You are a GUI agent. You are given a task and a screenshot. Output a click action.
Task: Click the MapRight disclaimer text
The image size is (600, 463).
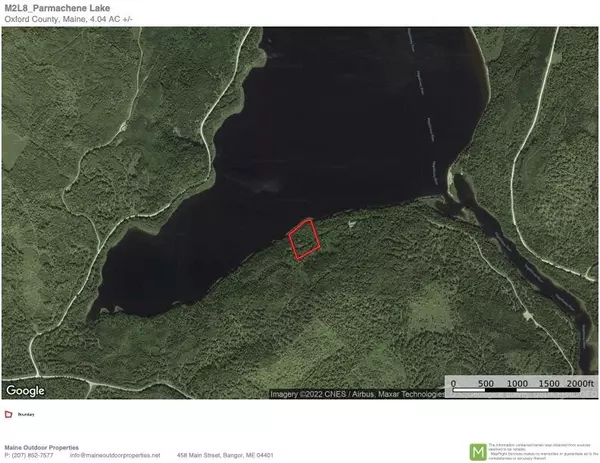click(543, 452)
